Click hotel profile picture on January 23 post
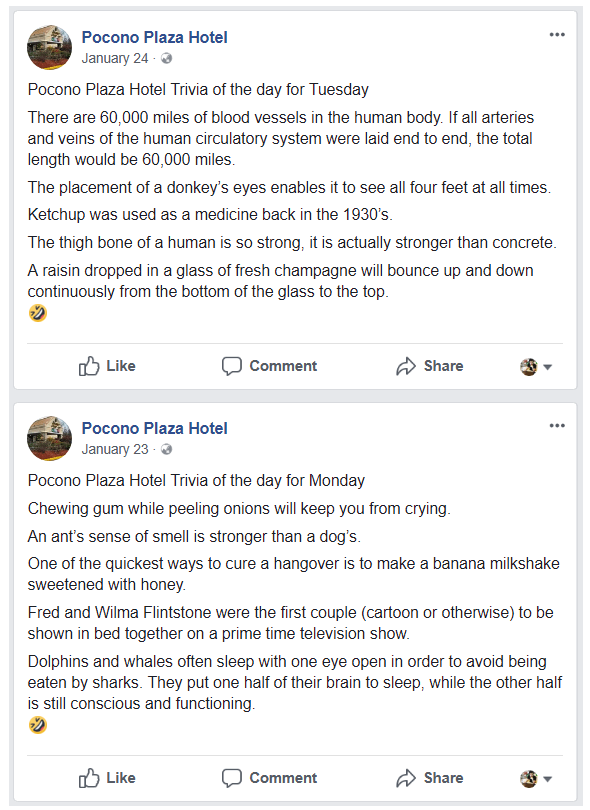The height and width of the screenshot is (810, 590). click(50, 438)
